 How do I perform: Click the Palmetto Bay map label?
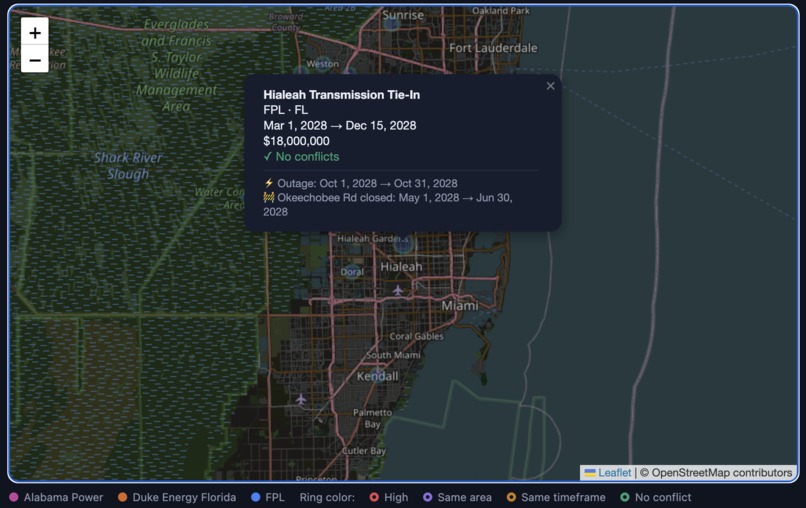click(373, 418)
